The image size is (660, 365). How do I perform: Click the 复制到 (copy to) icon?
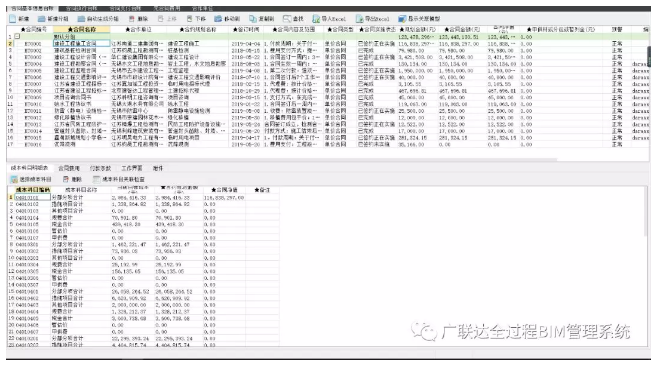coord(253,19)
